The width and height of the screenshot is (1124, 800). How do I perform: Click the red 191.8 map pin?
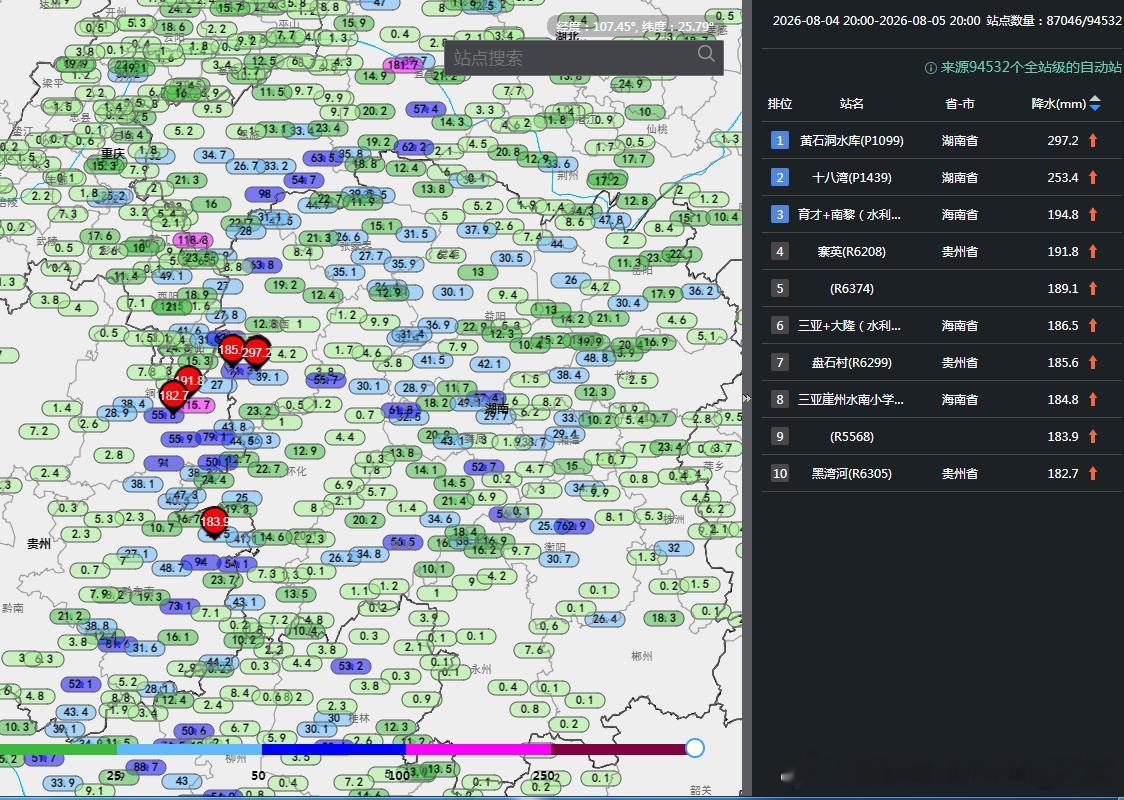[x=189, y=380]
